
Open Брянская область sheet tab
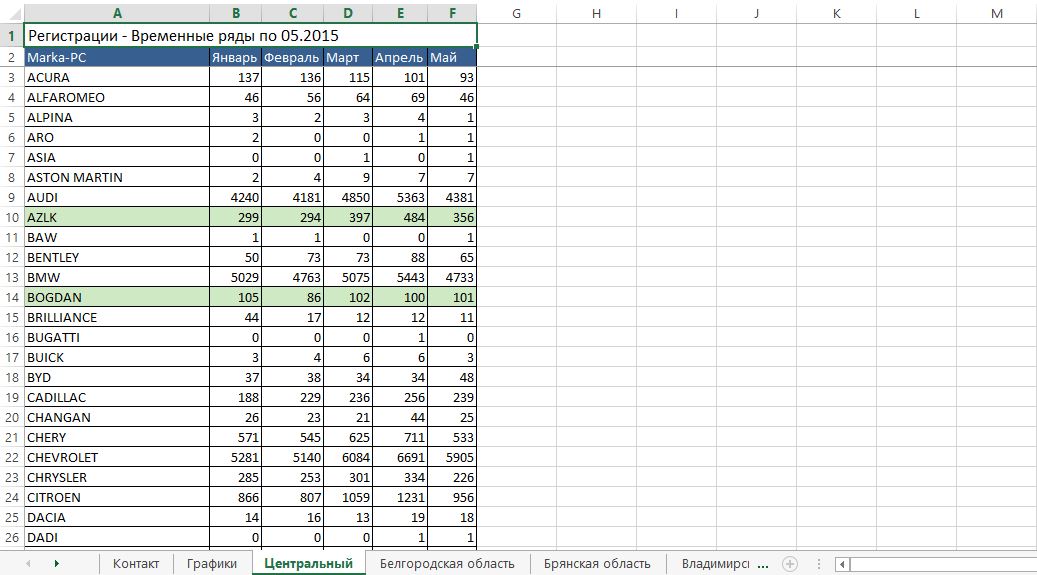(x=597, y=564)
